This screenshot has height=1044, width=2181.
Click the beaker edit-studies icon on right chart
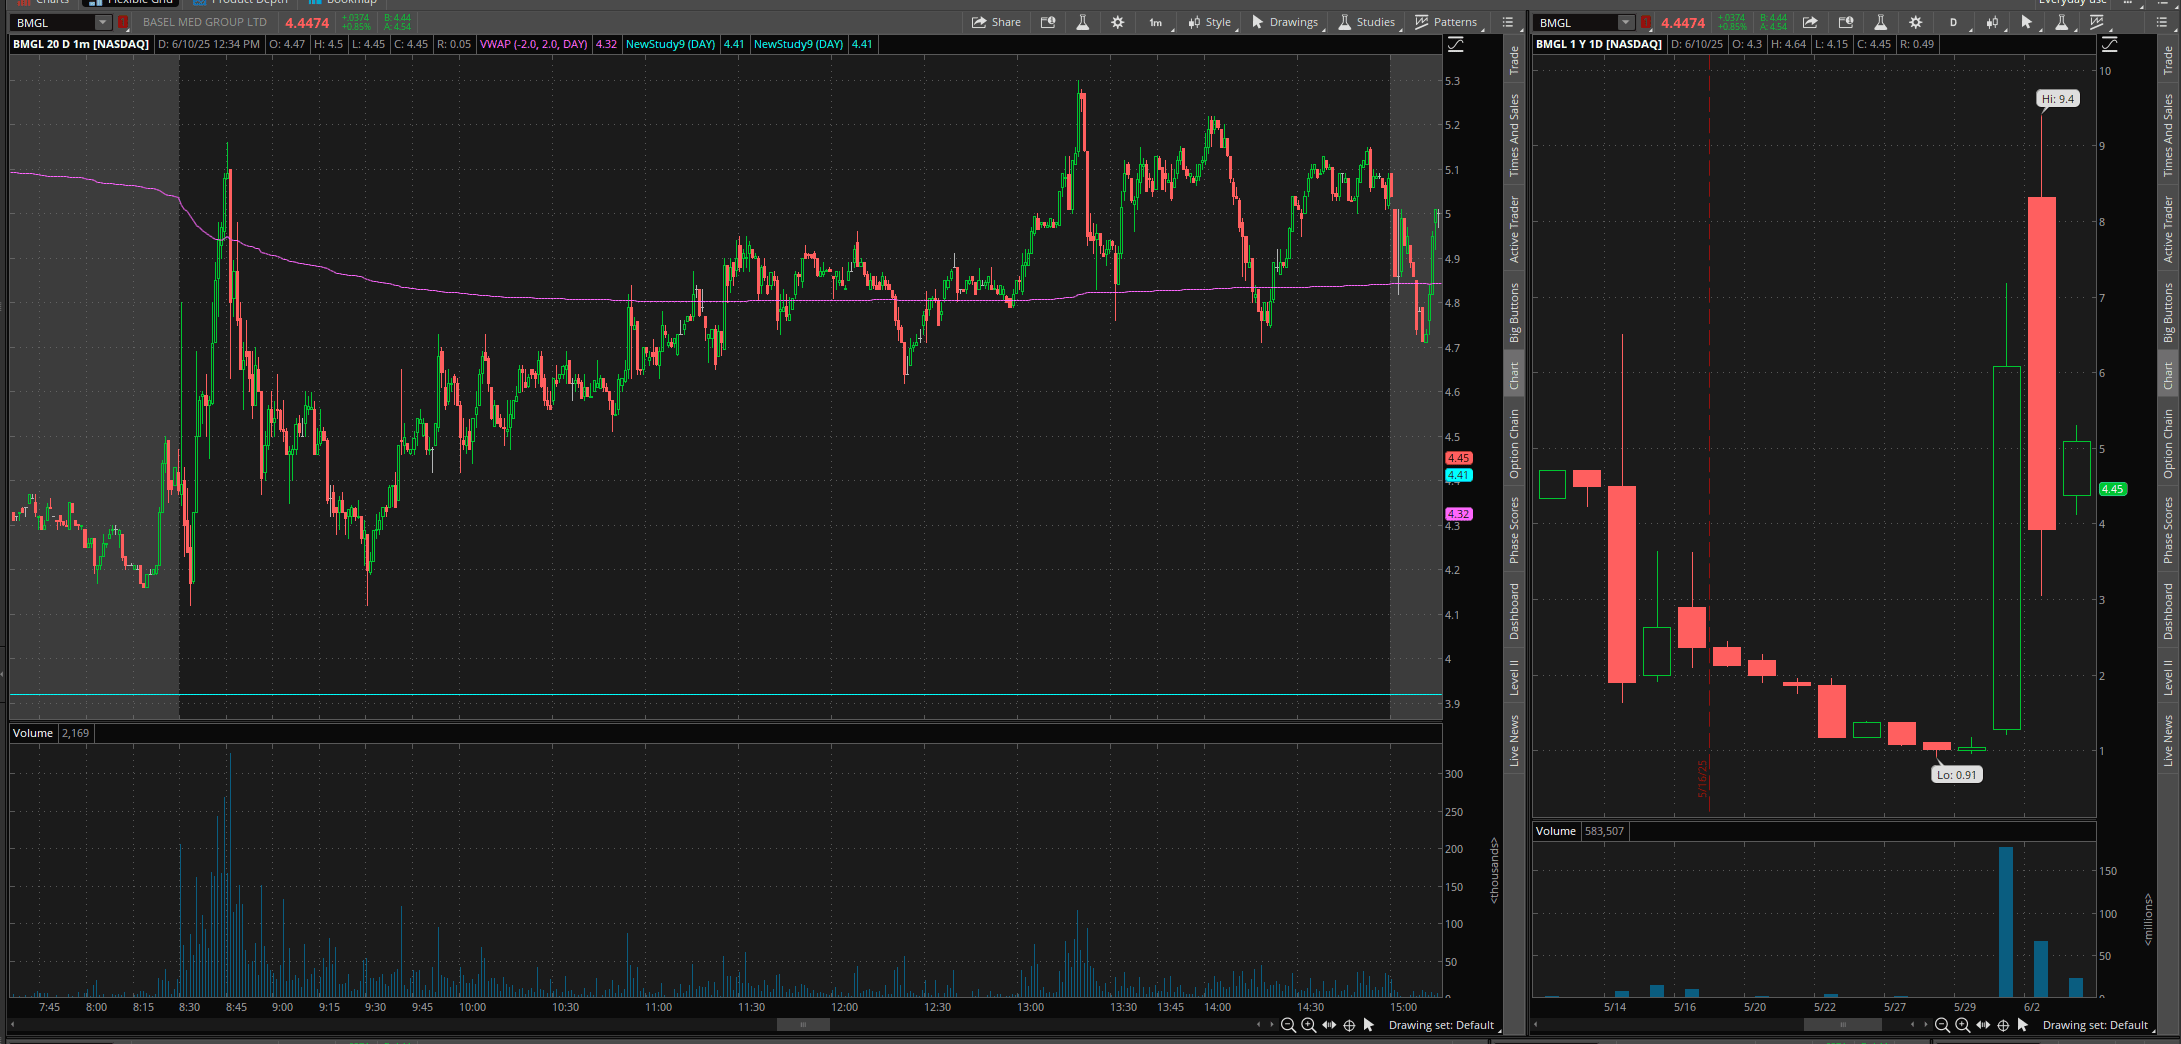(x=1880, y=22)
